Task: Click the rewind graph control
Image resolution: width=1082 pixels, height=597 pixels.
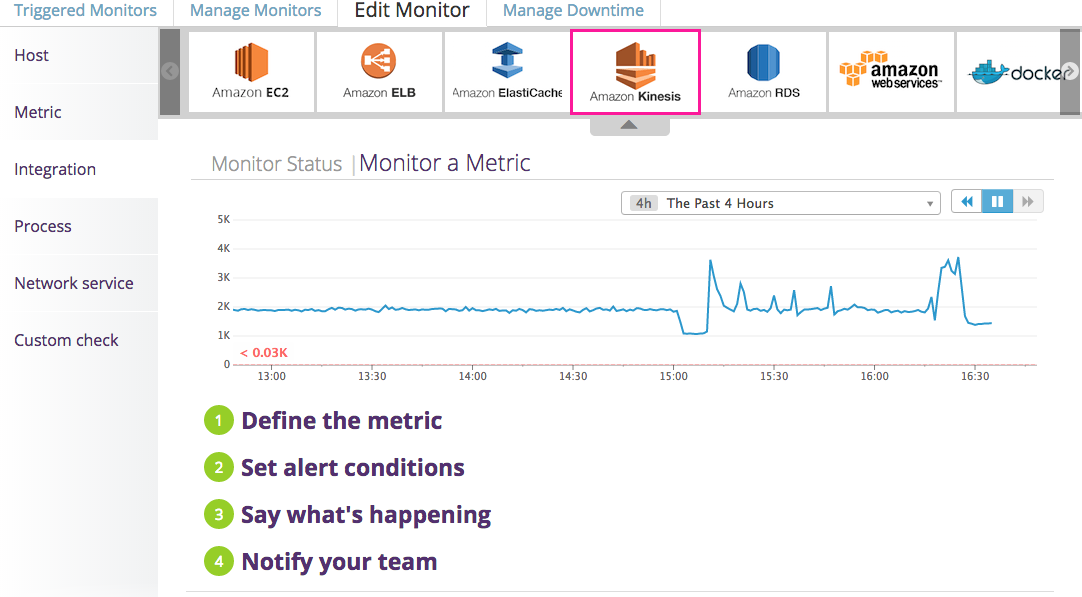Action: click(966, 201)
